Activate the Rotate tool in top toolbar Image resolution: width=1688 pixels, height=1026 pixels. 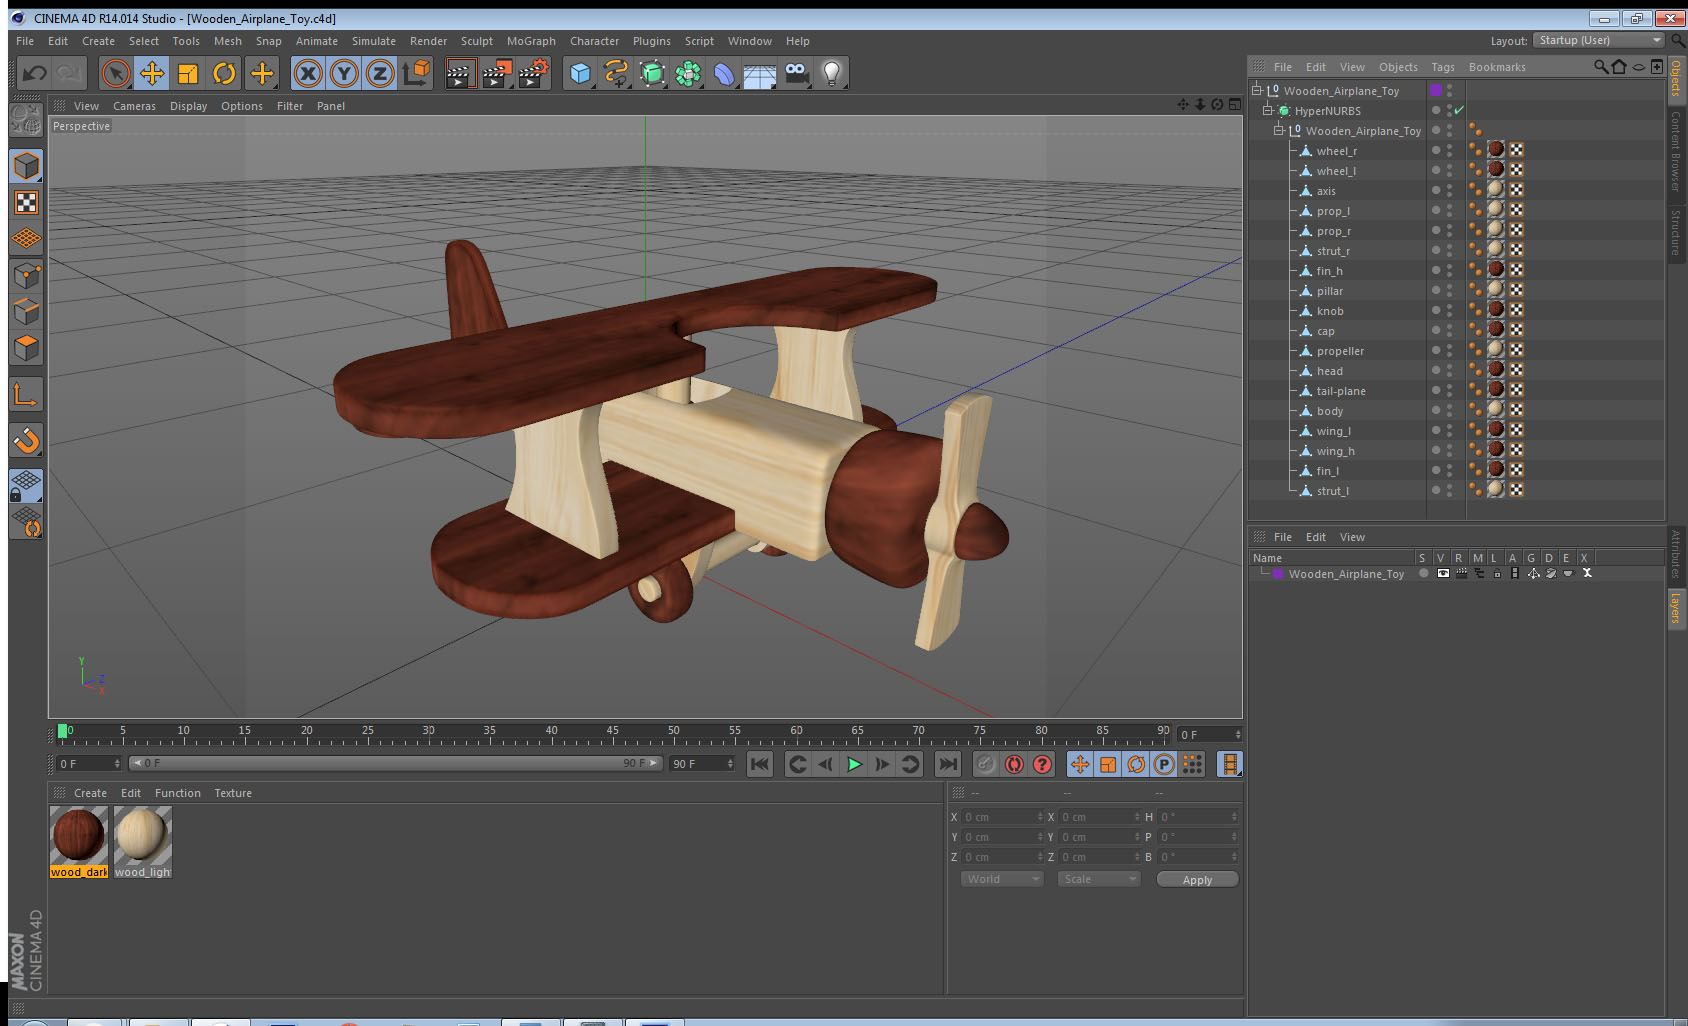click(224, 73)
